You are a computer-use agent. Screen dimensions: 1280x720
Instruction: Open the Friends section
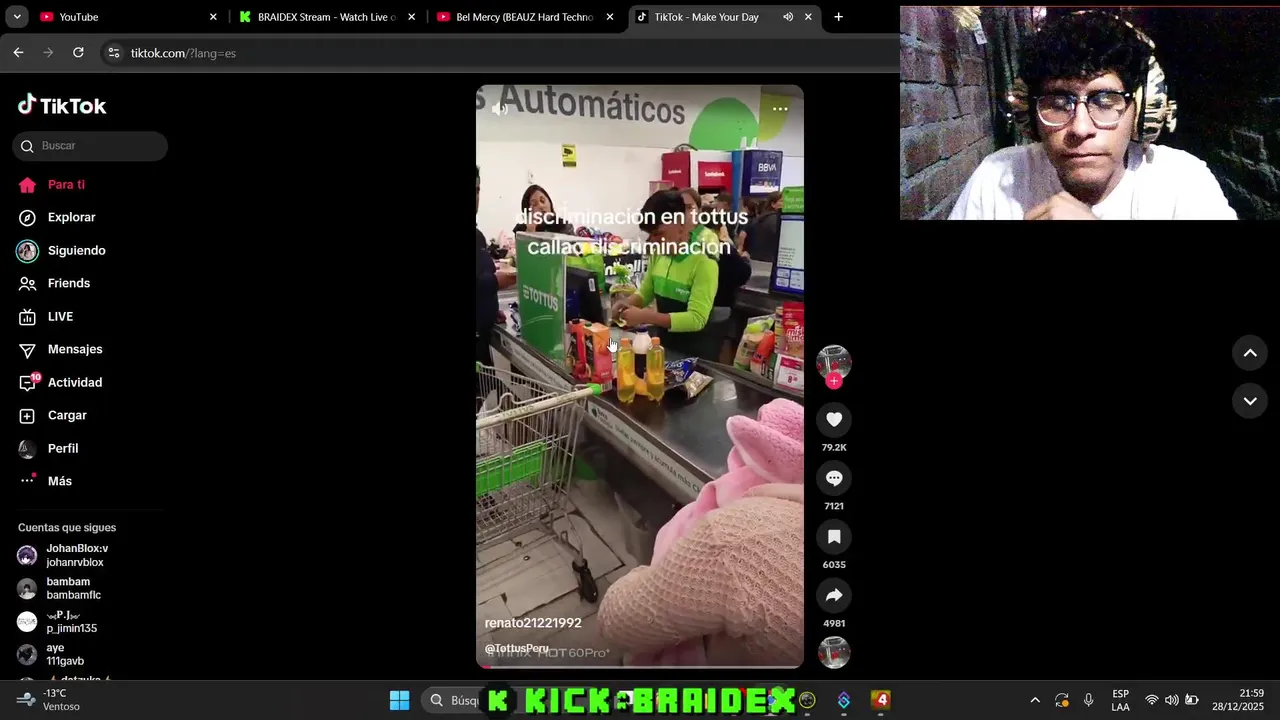pos(68,284)
